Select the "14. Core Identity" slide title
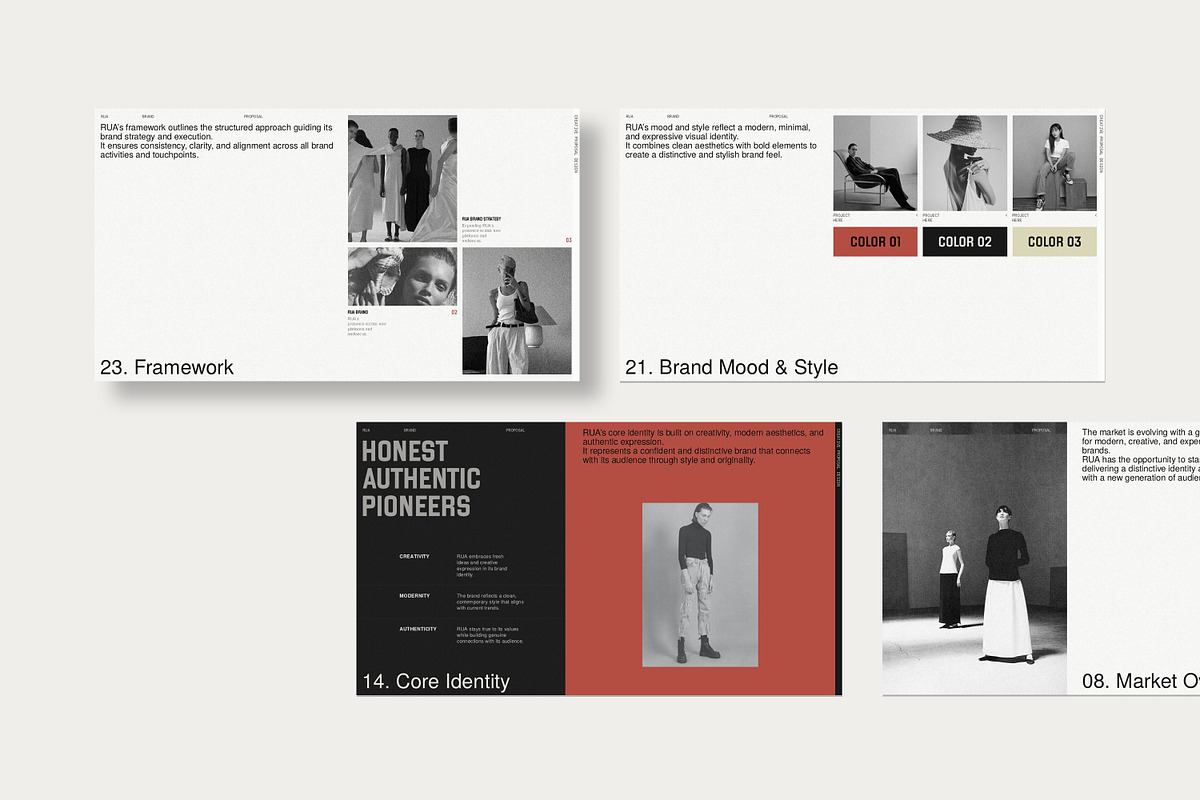This screenshot has width=1200, height=800. click(x=436, y=682)
